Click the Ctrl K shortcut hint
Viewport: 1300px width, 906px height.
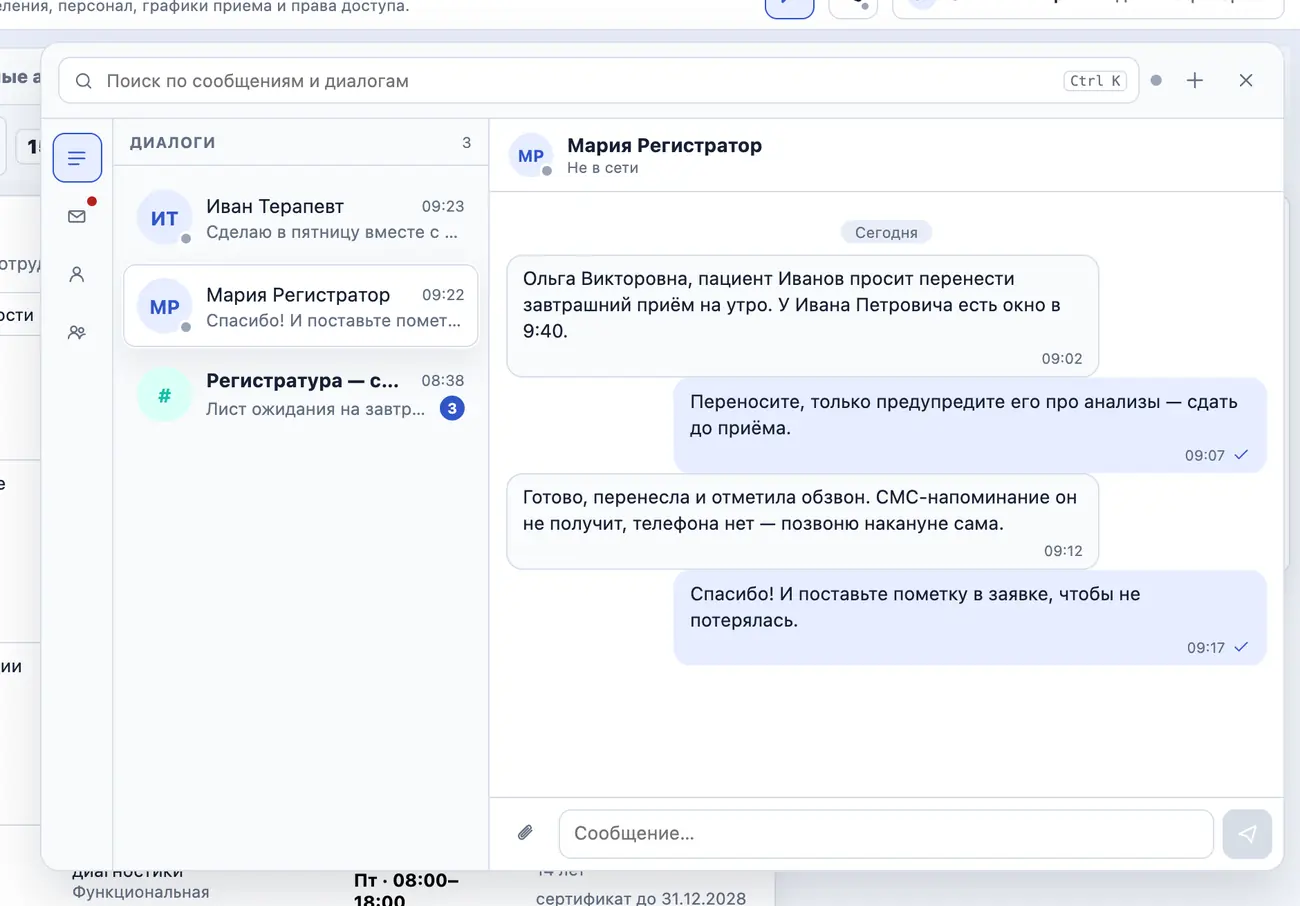1096,81
